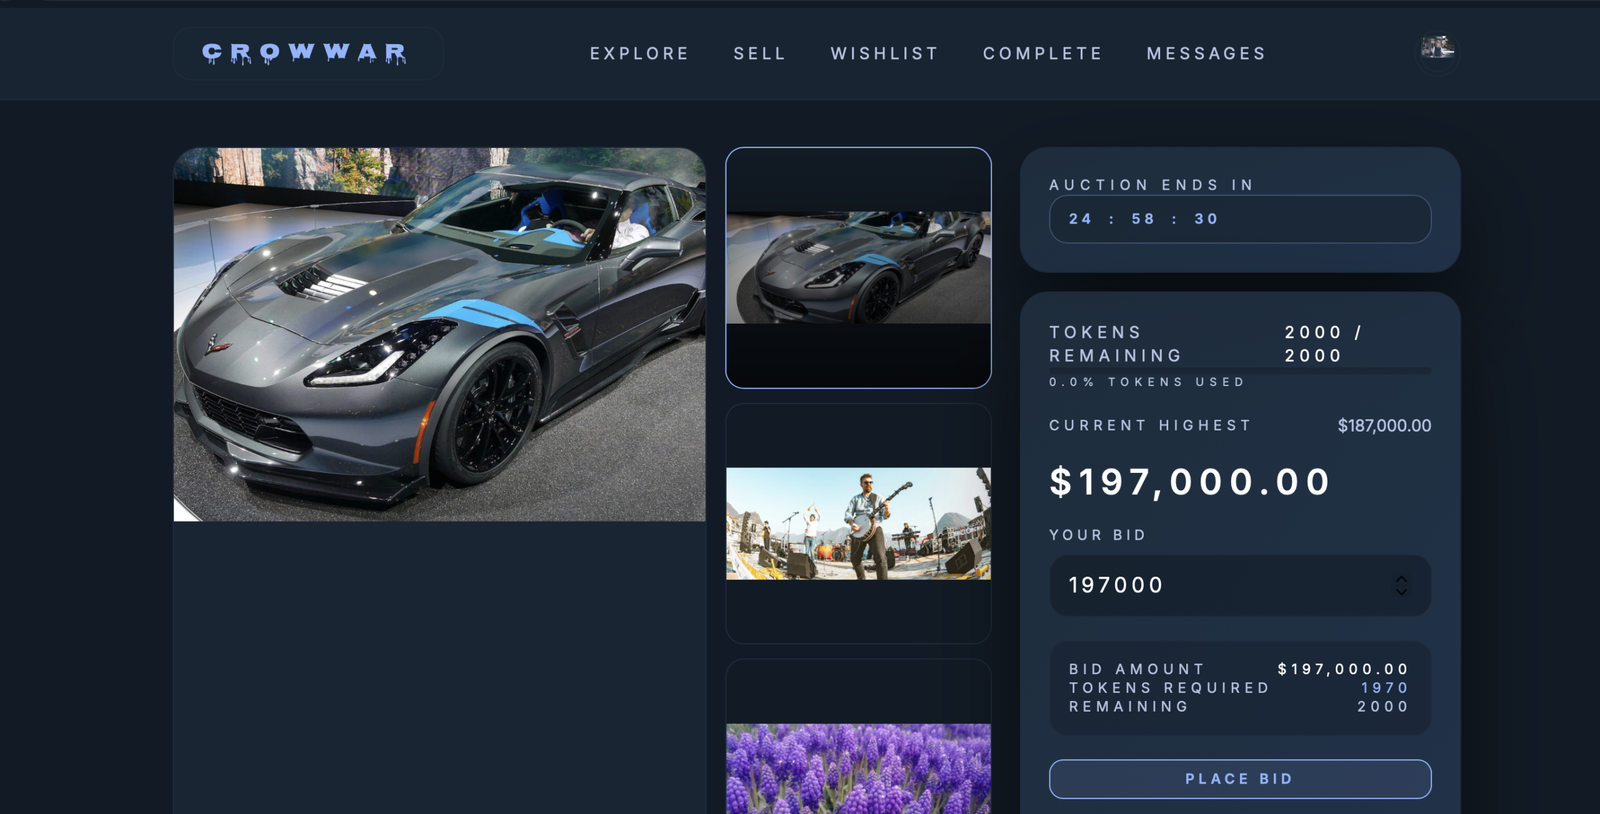Increase bid using stepper up arrow
The image size is (1600, 814).
click(x=1401, y=579)
